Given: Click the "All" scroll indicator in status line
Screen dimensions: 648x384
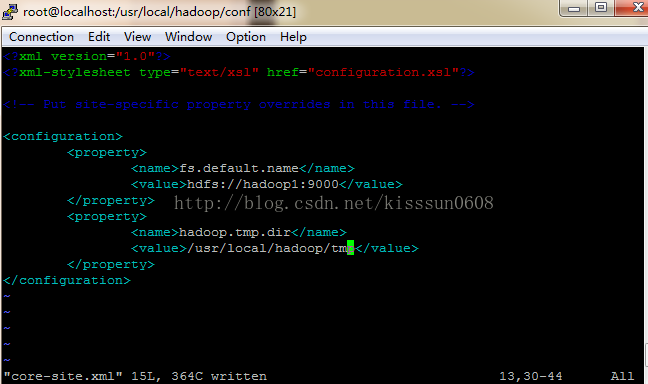Looking at the screenshot, I should click(x=622, y=376).
